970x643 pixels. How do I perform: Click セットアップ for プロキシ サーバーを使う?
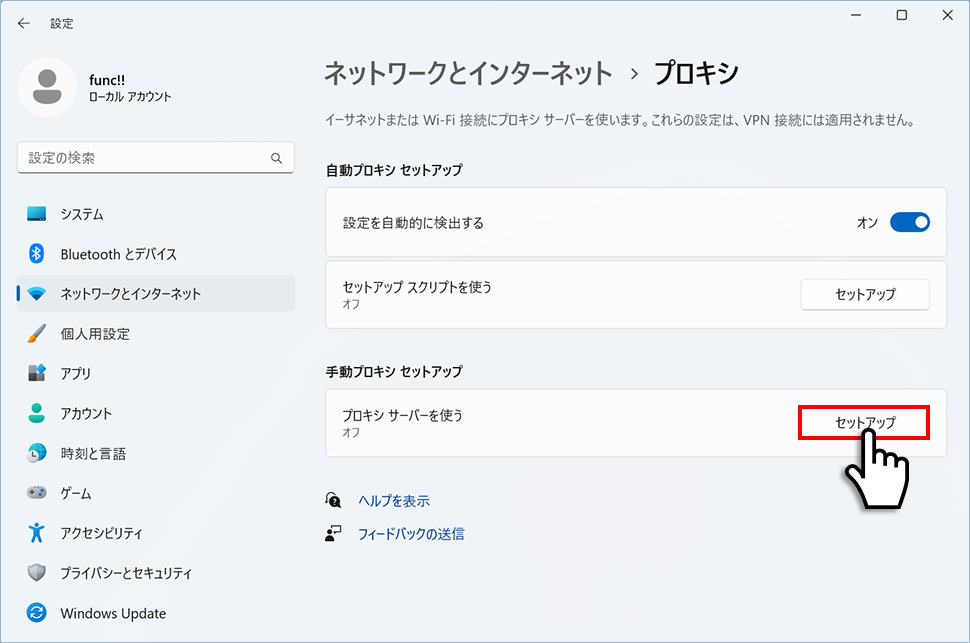(x=864, y=423)
